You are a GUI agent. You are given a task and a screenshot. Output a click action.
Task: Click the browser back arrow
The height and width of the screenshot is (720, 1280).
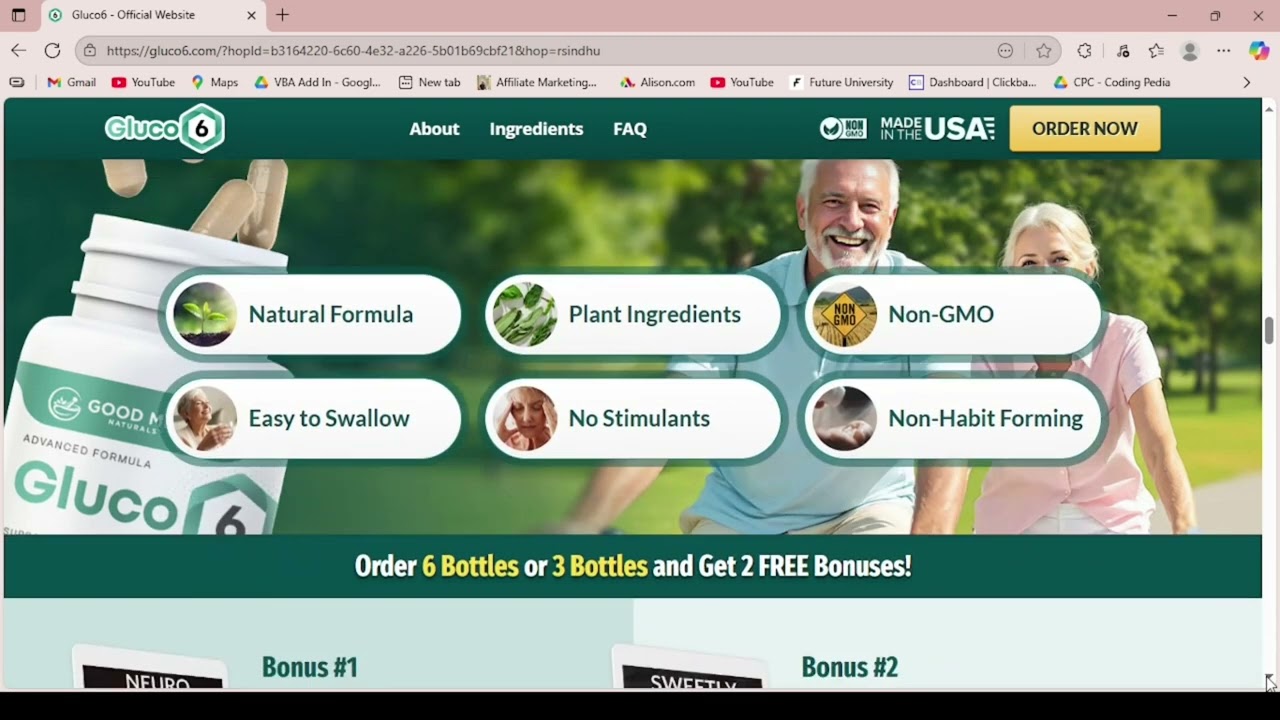[18, 50]
